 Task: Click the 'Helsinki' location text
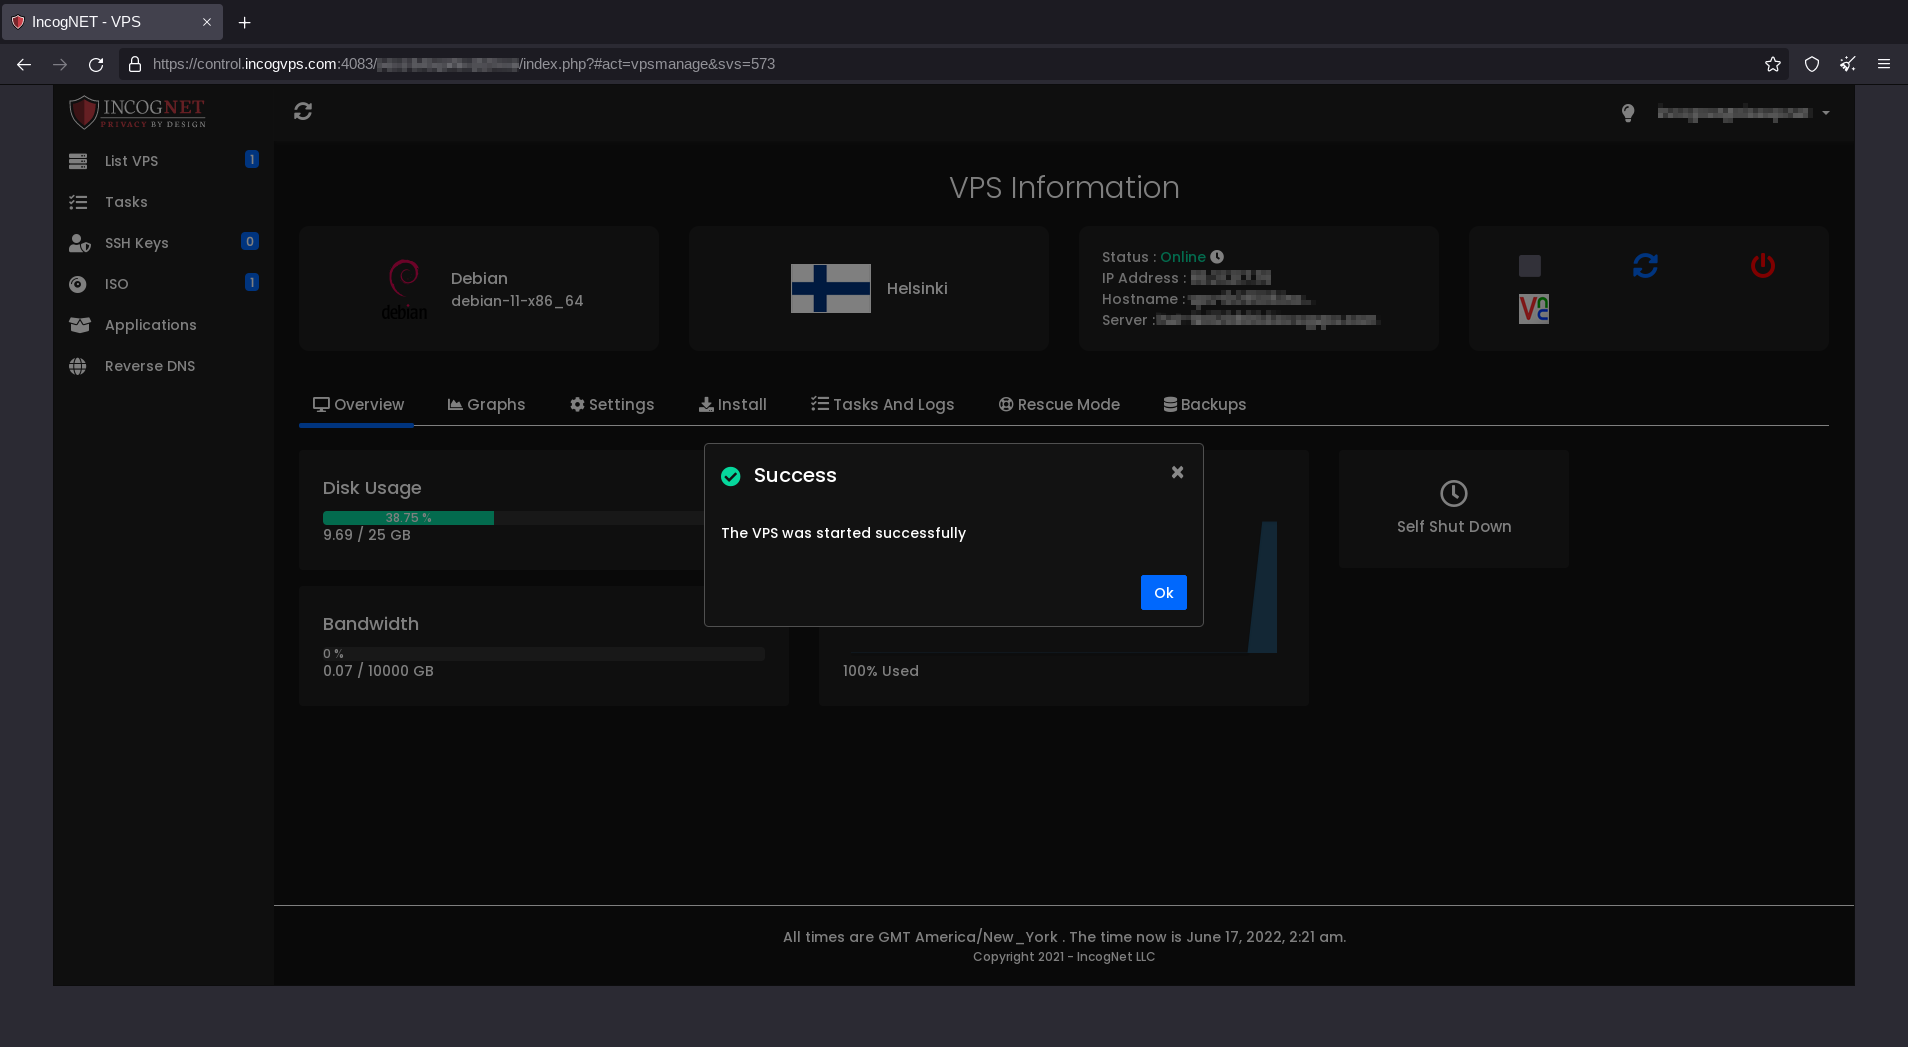point(917,288)
